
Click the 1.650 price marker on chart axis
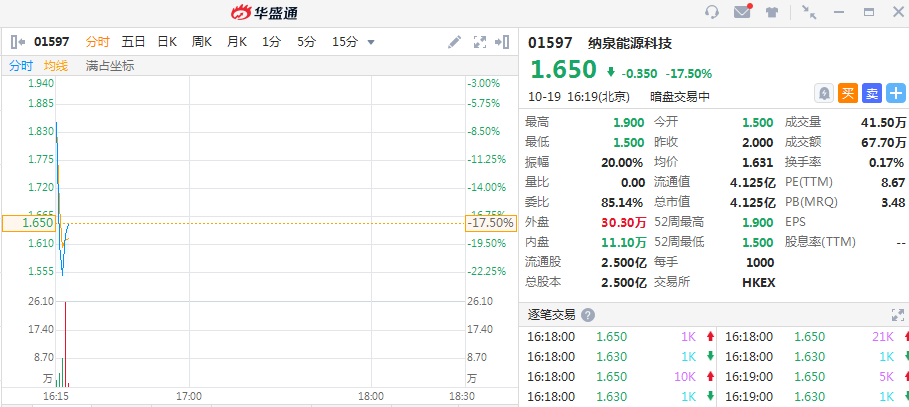pos(29,223)
